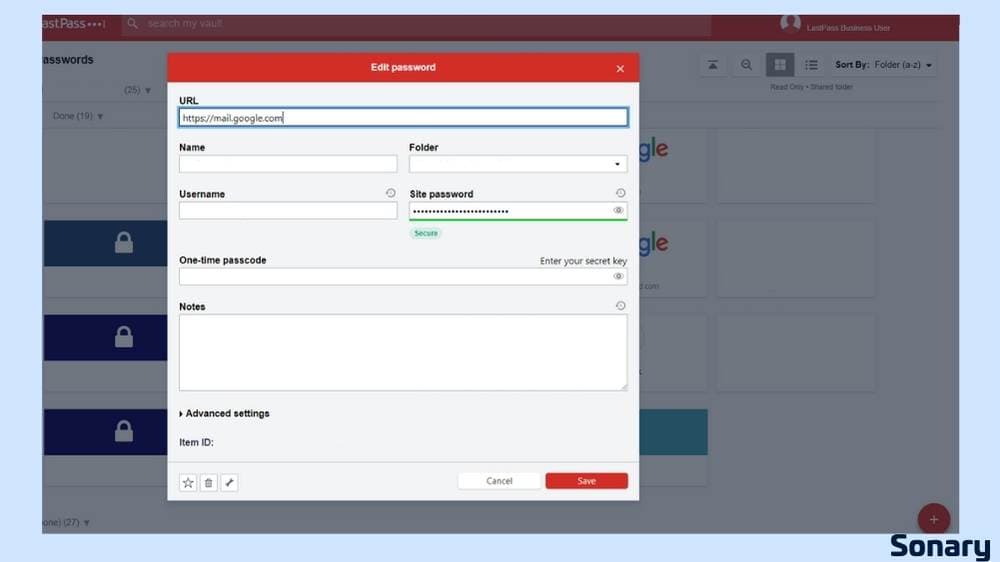Screen dimensions: 1000x562
Task: Mark item as favorite with star icon
Action: (x=188, y=483)
